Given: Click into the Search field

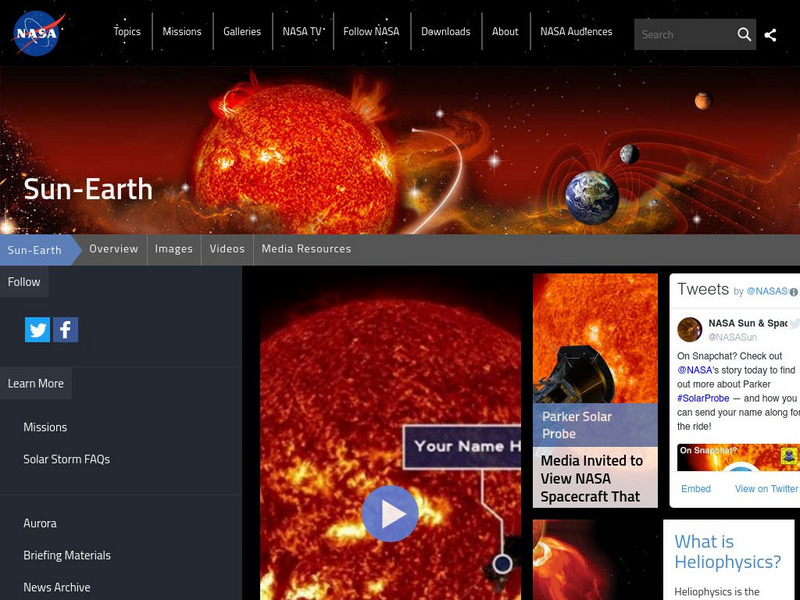Looking at the screenshot, I should [x=684, y=35].
